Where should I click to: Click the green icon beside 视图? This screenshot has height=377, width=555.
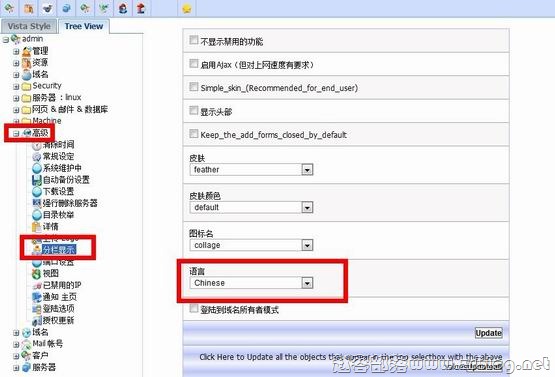(37, 274)
